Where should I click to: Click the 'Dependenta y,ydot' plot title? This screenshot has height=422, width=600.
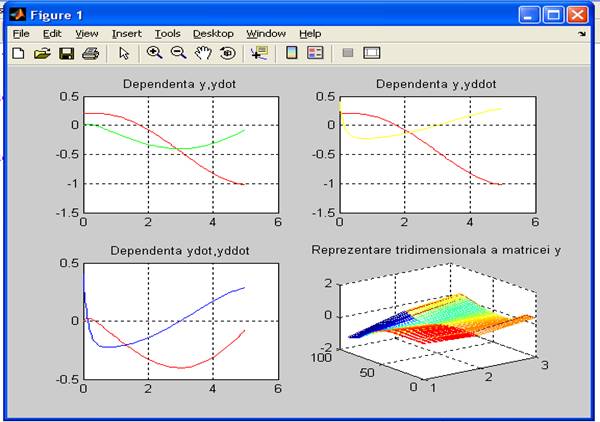(x=179, y=84)
